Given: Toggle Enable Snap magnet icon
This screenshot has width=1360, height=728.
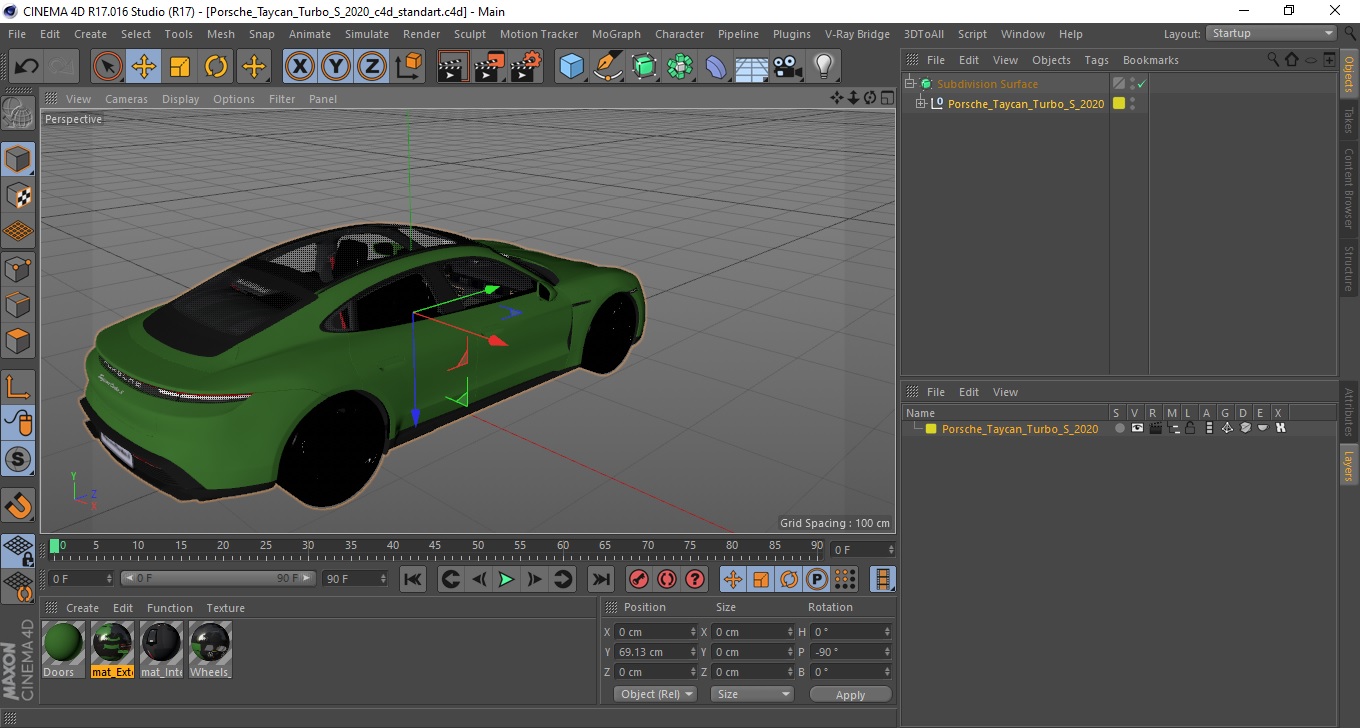Looking at the screenshot, I should tap(18, 505).
